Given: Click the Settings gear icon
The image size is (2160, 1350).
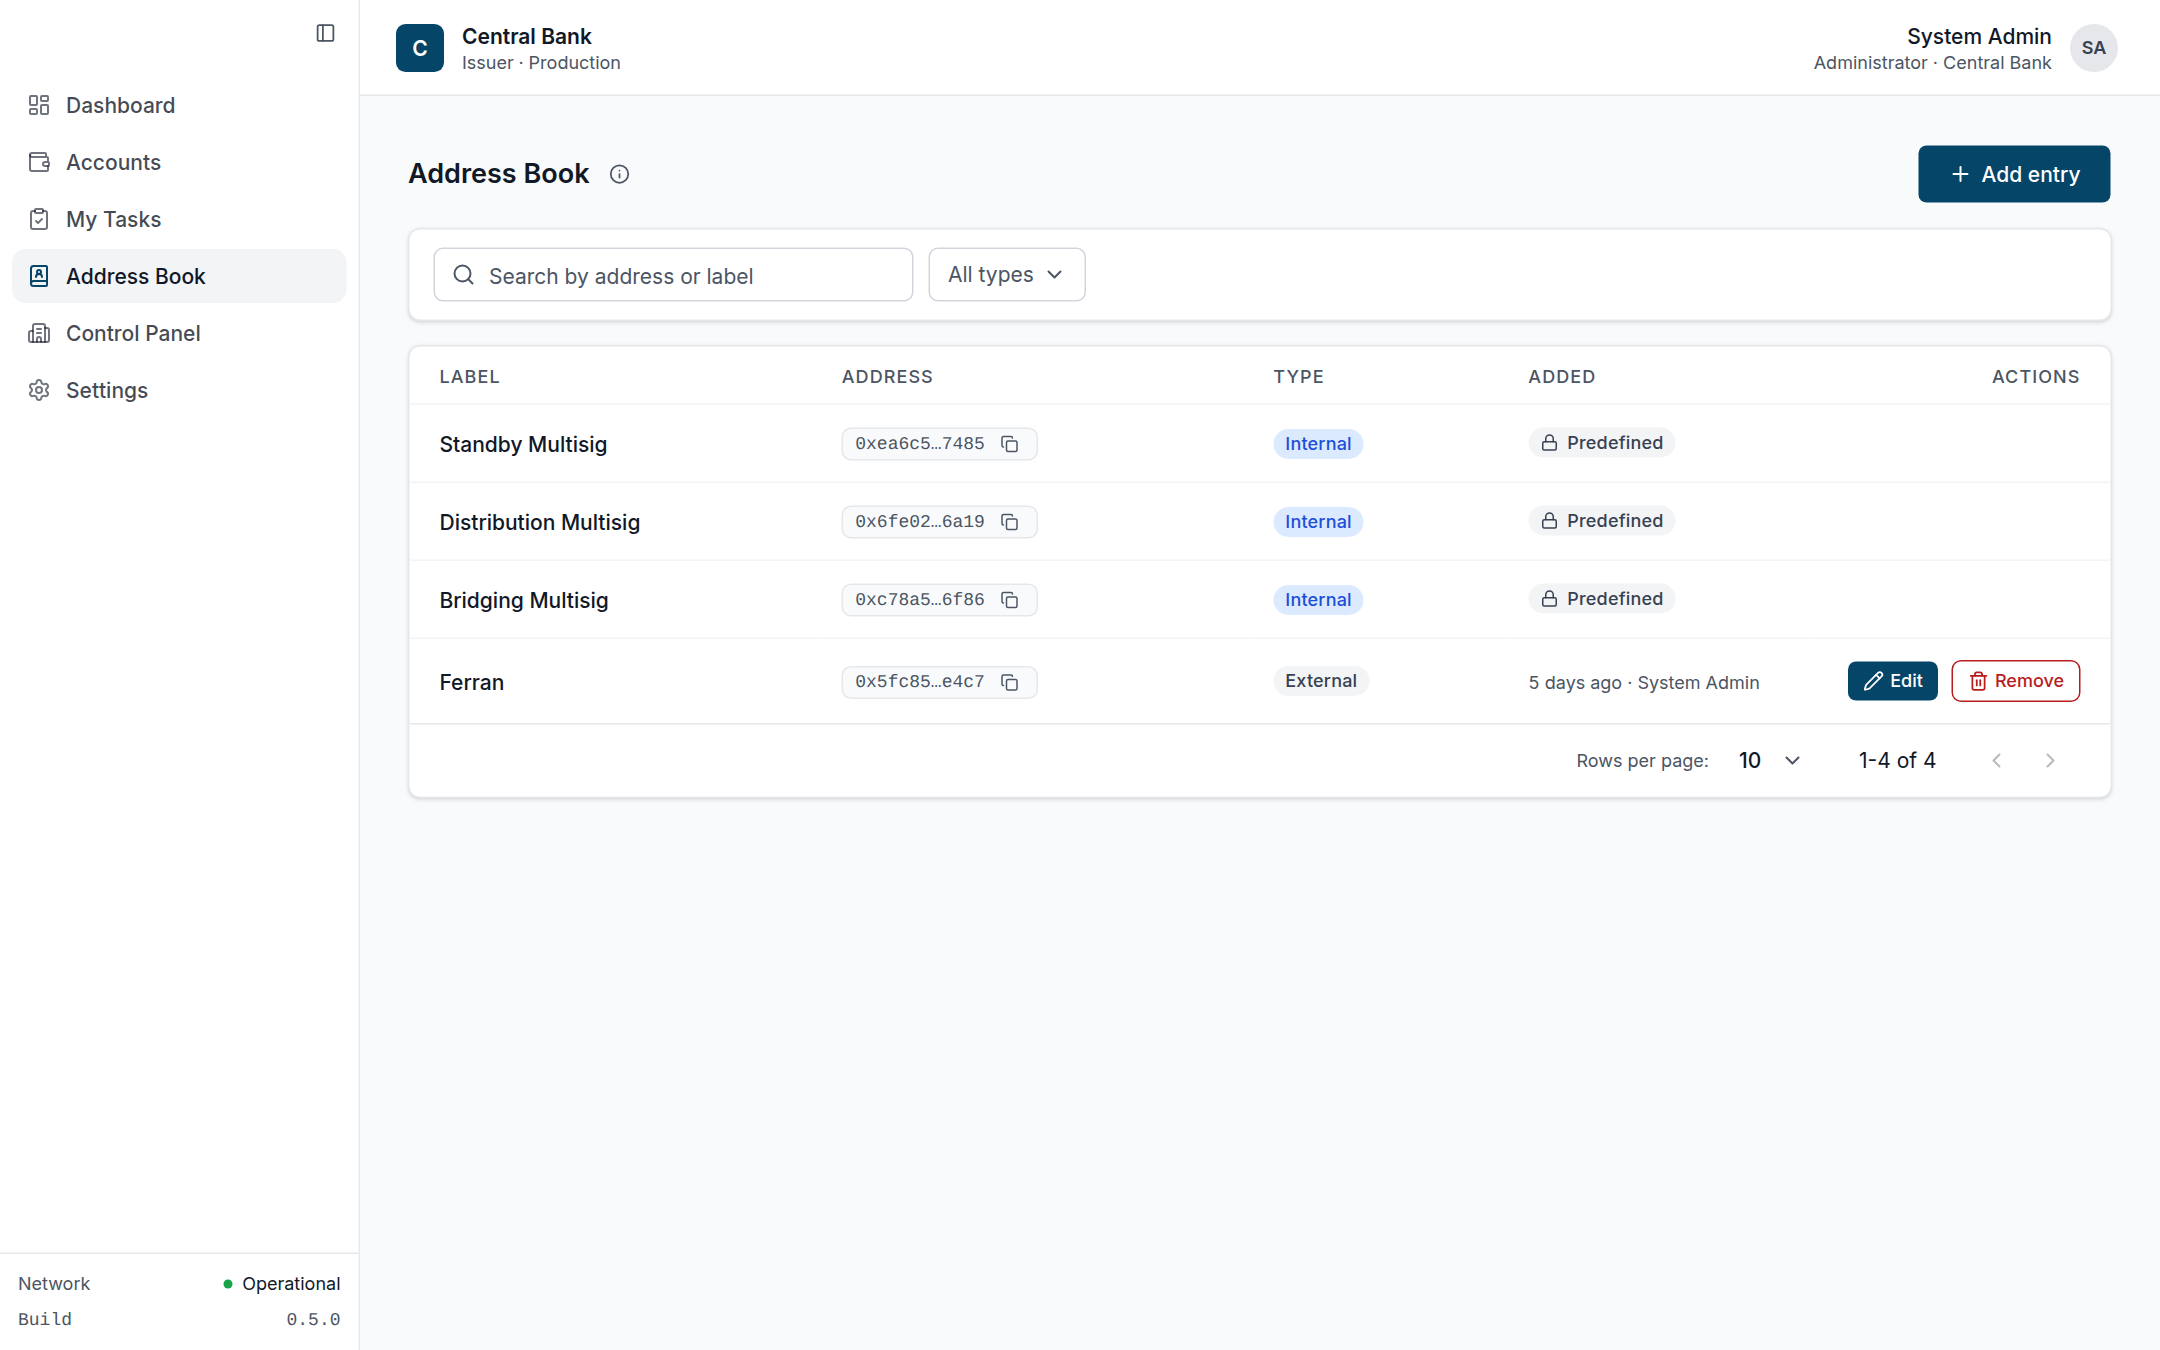Looking at the screenshot, I should 39,390.
